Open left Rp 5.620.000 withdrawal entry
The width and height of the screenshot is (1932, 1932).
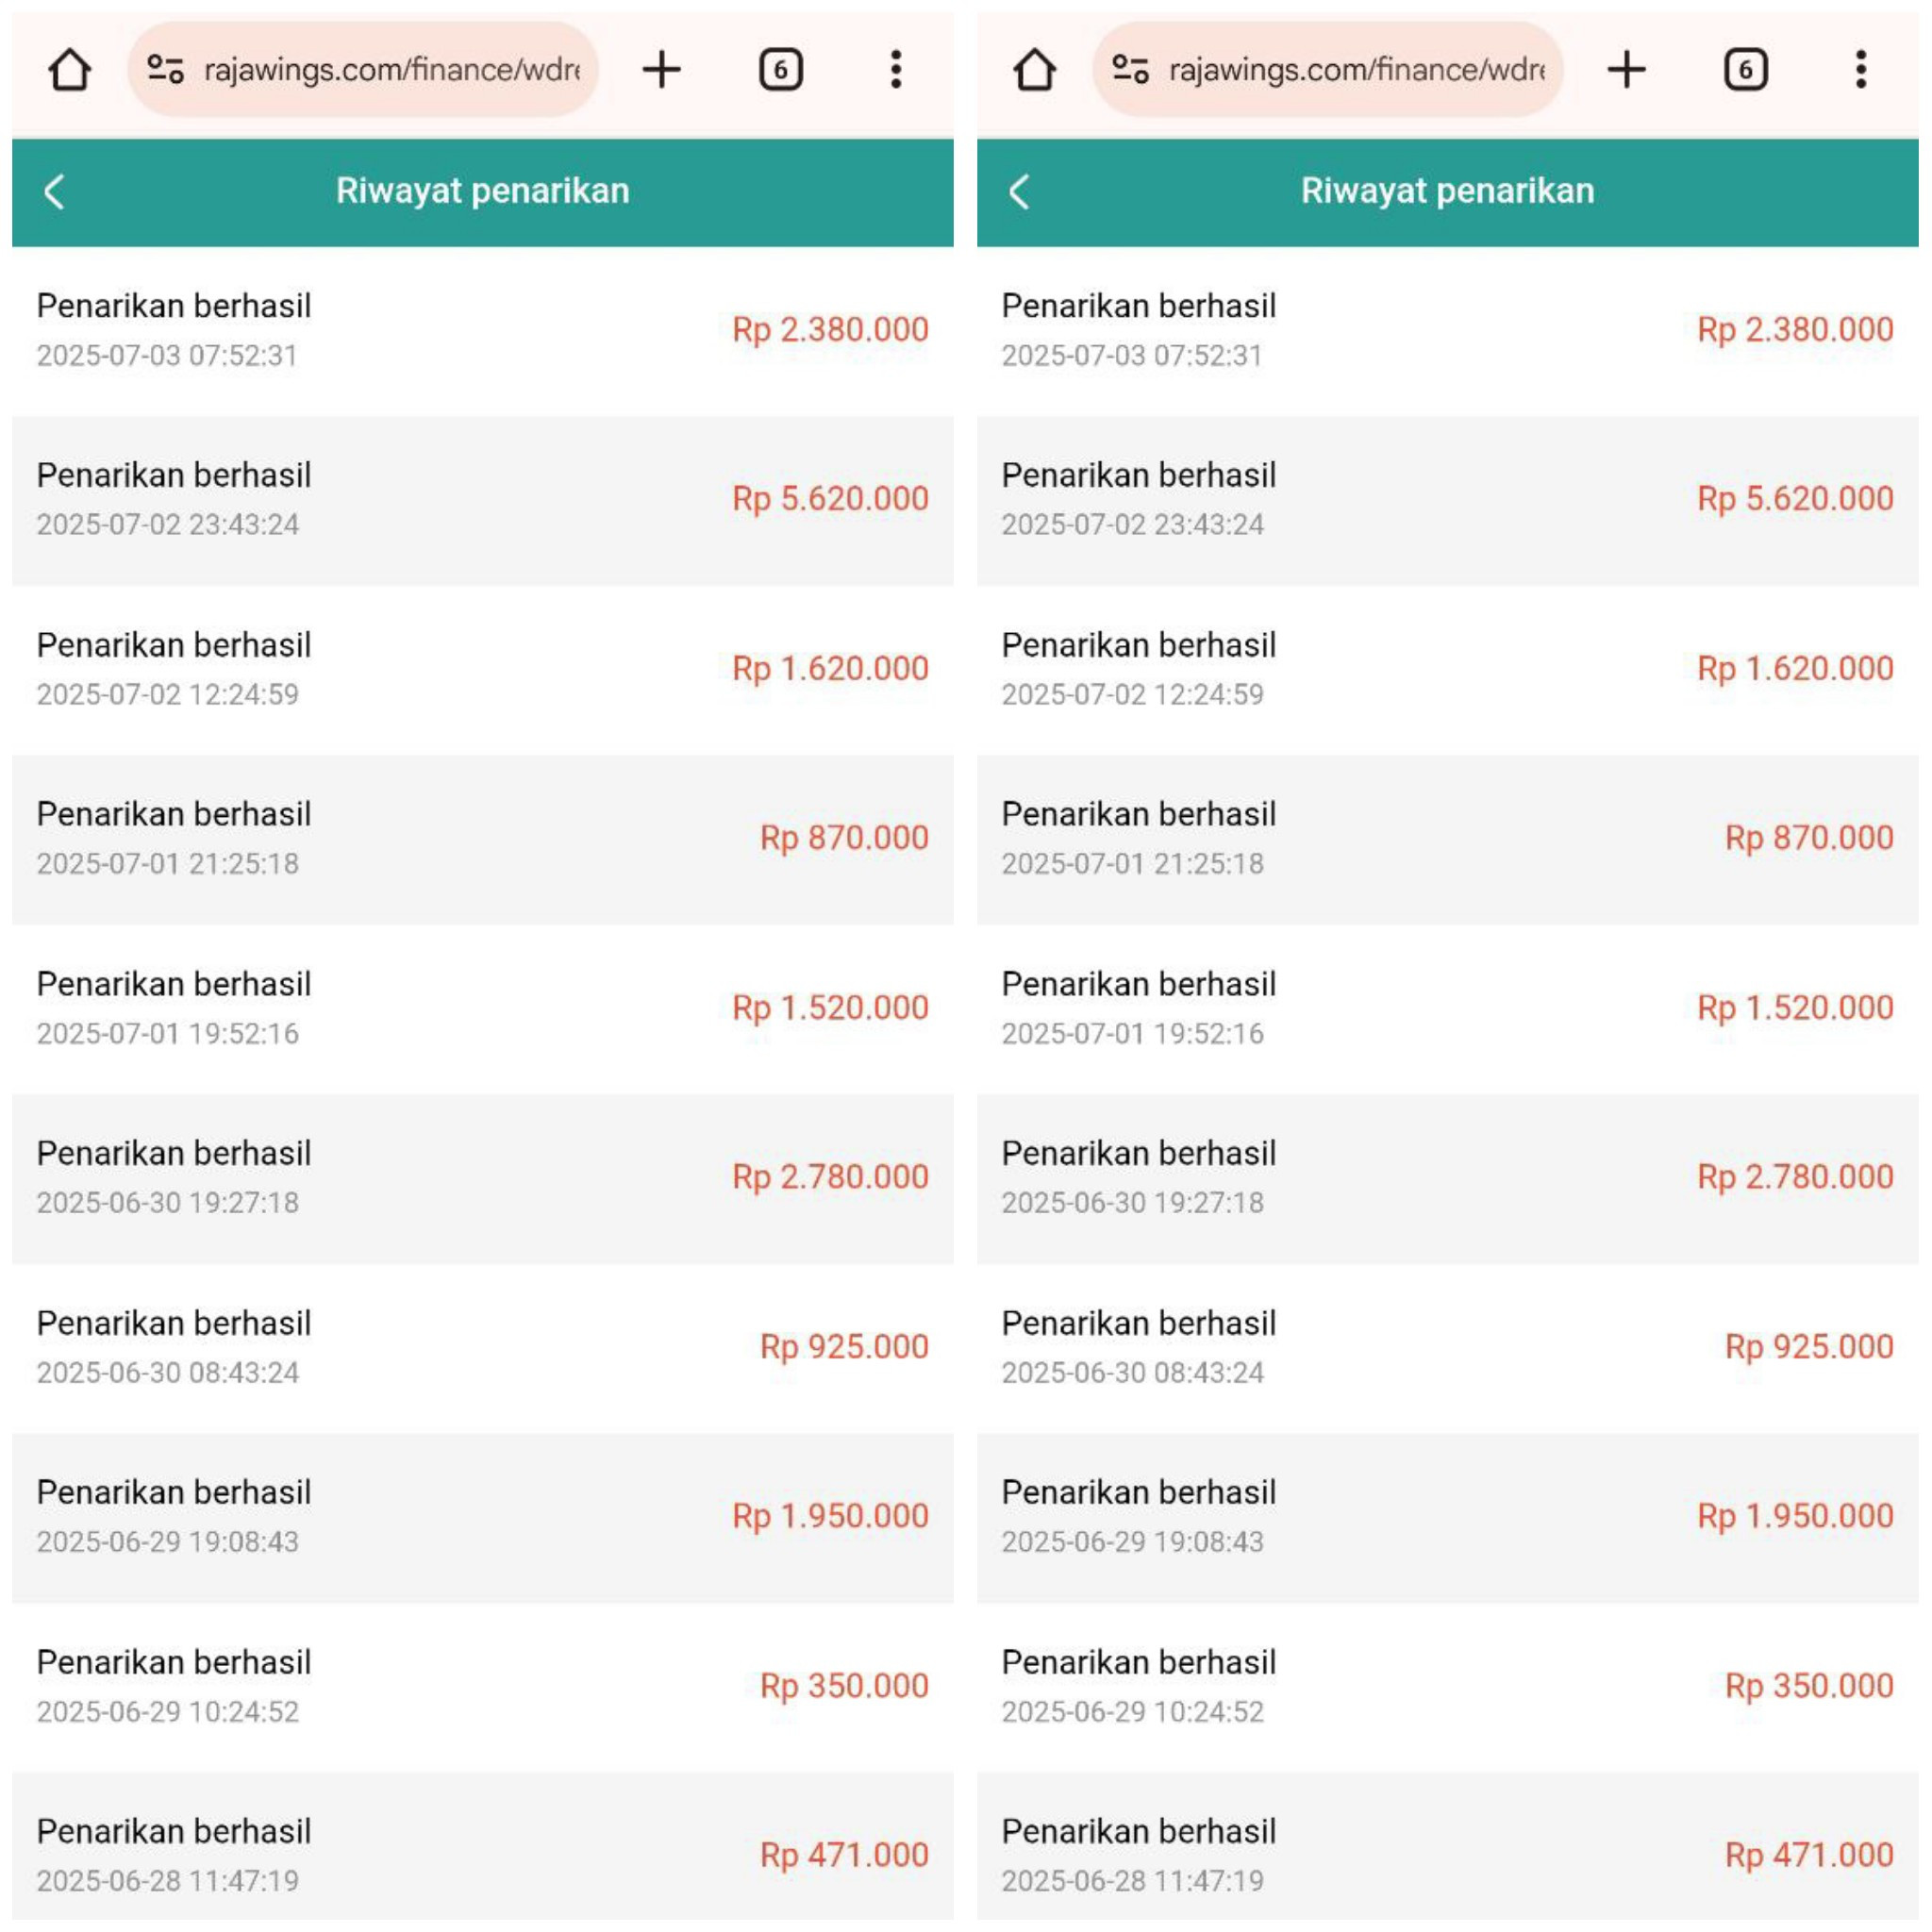point(483,500)
